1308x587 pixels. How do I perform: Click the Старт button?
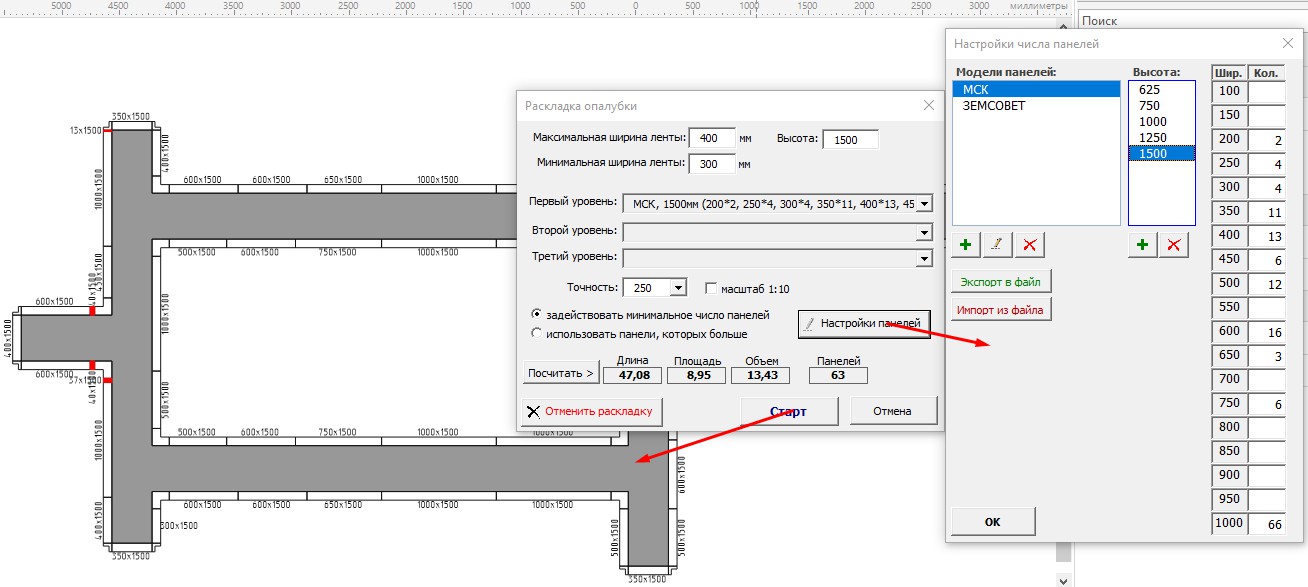[x=788, y=411]
